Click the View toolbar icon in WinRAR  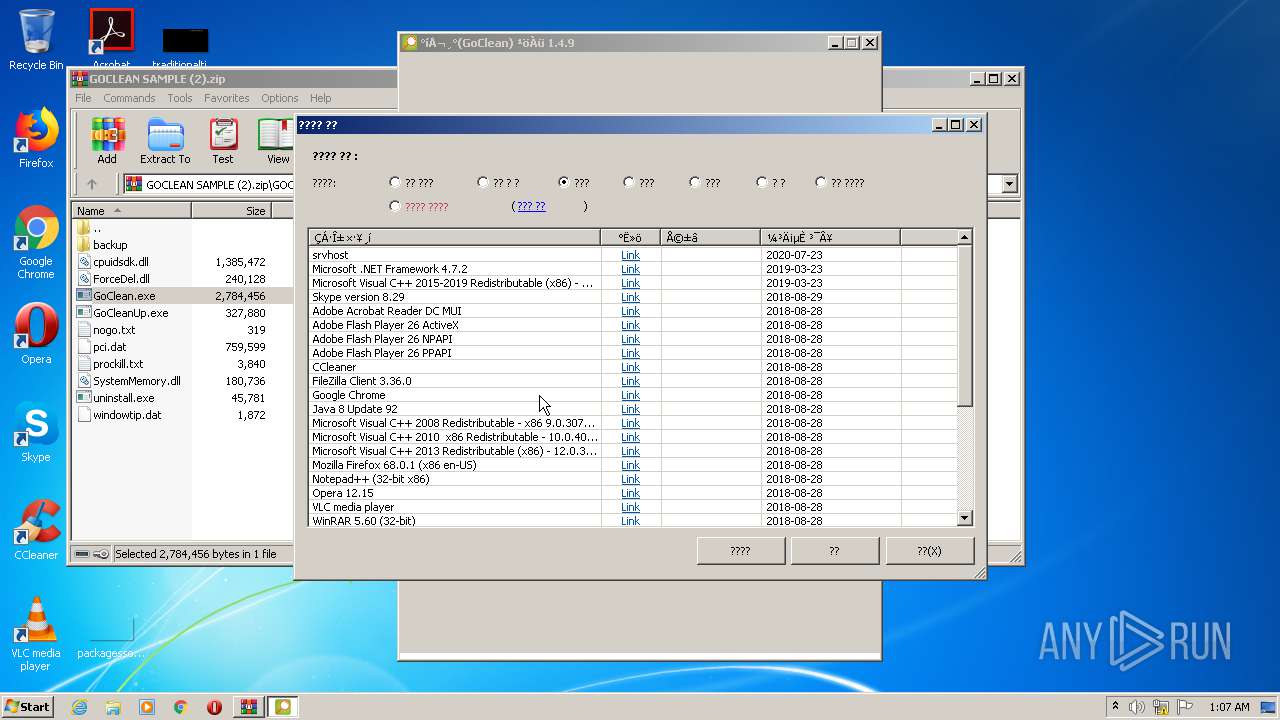pyautogui.click(x=277, y=141)
